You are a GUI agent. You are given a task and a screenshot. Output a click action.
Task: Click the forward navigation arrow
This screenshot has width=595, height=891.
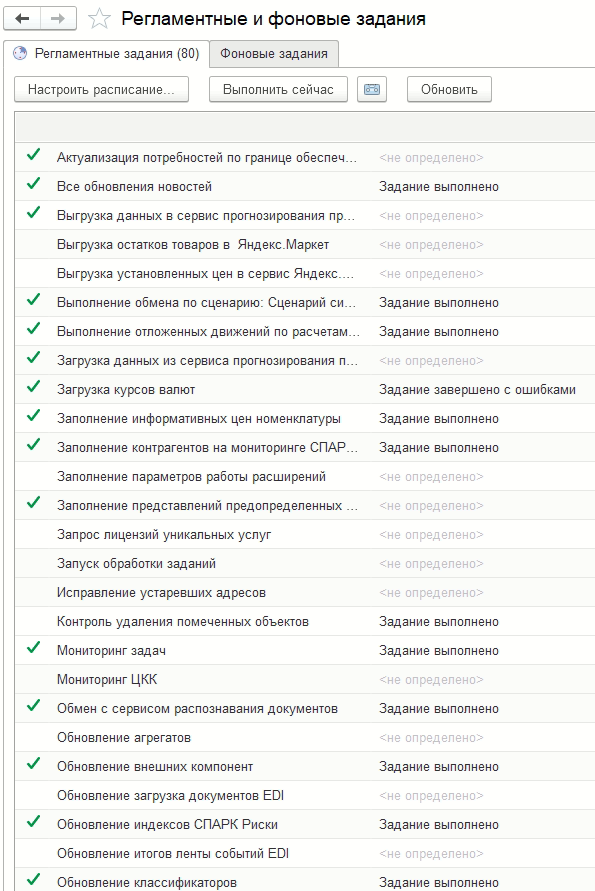click(x=58, y=19)
